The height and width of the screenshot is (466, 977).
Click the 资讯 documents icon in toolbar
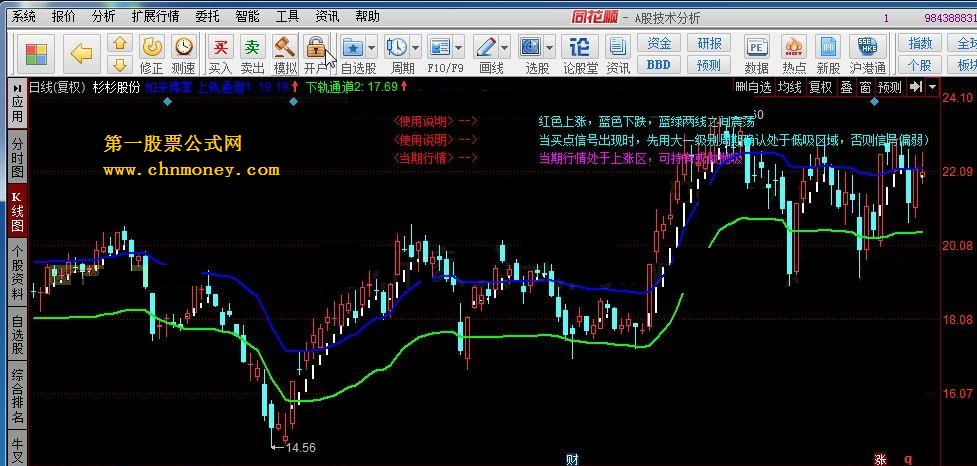(x=617, y=47)
